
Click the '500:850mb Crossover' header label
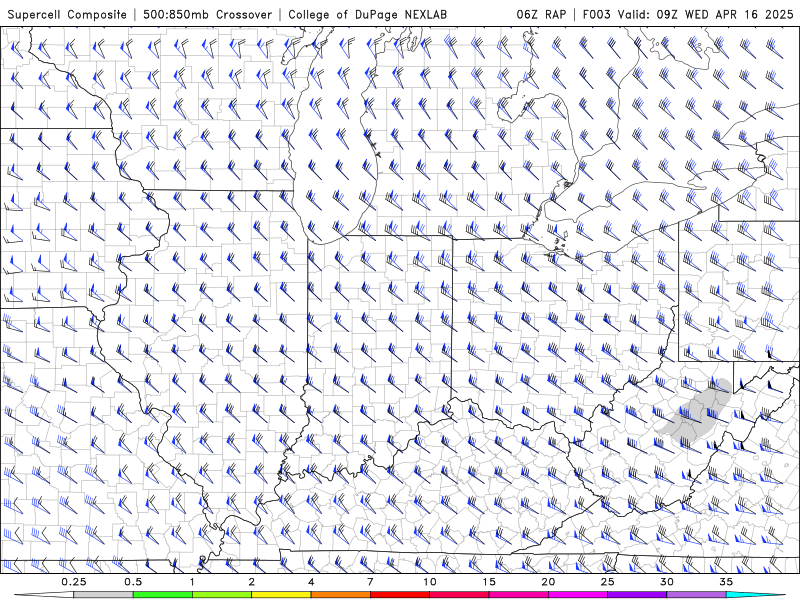tap(208, 14)
